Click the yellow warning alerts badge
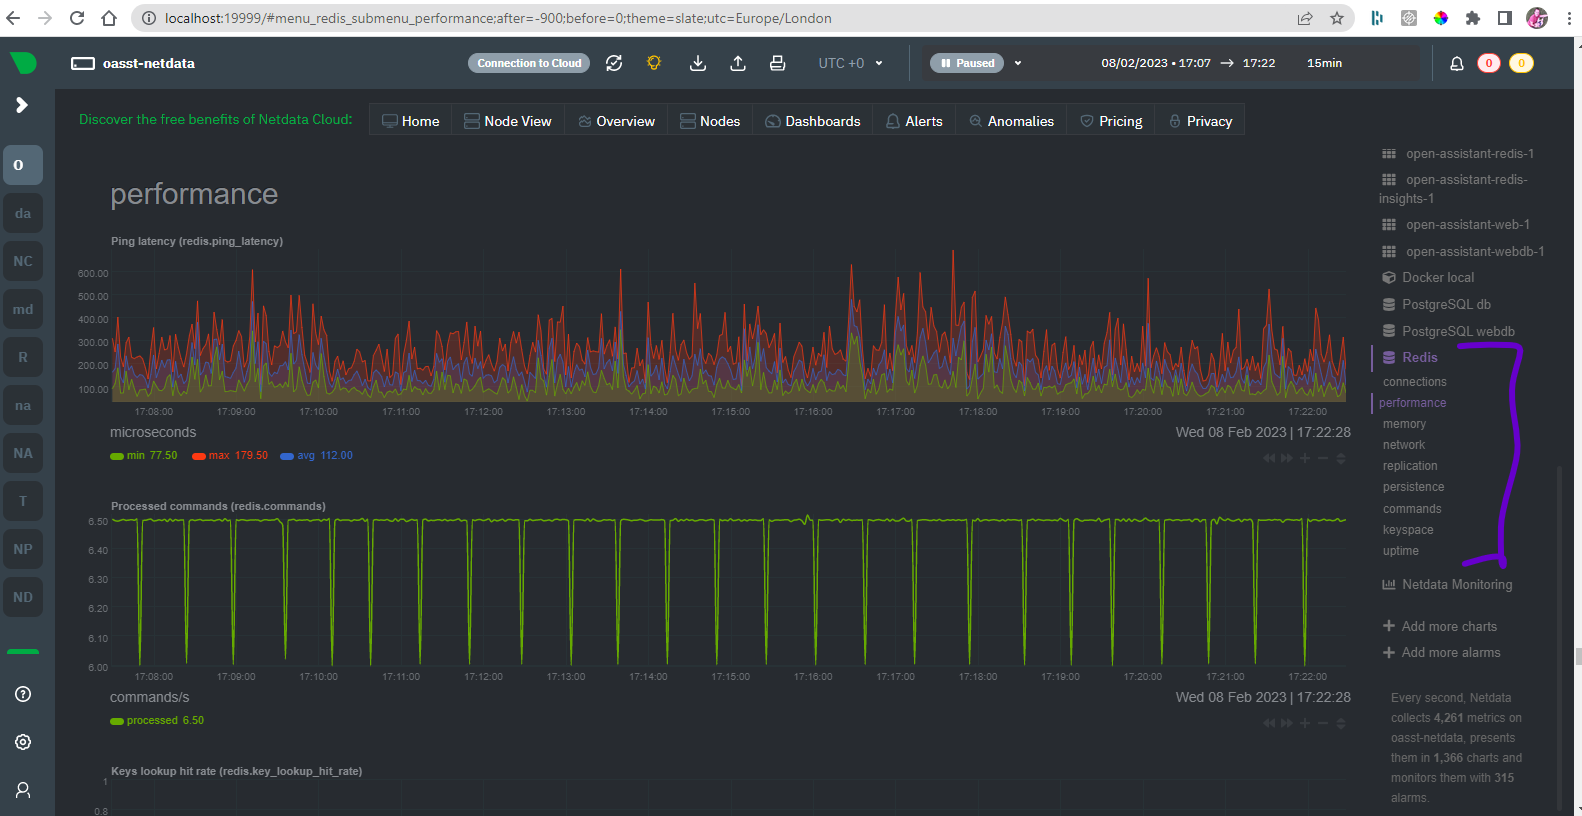This screenshot has width=1582, height=816. click(x=1521, y=63)
